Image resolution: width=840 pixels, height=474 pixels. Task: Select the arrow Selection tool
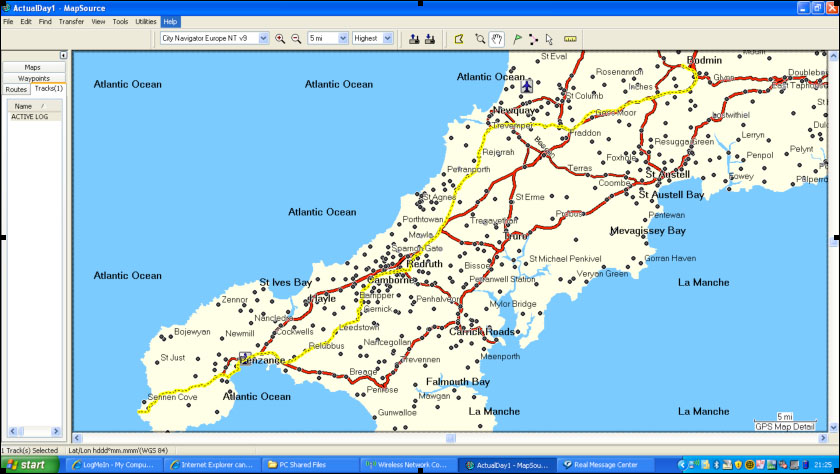pyautogui.click(x=549, y=39)
